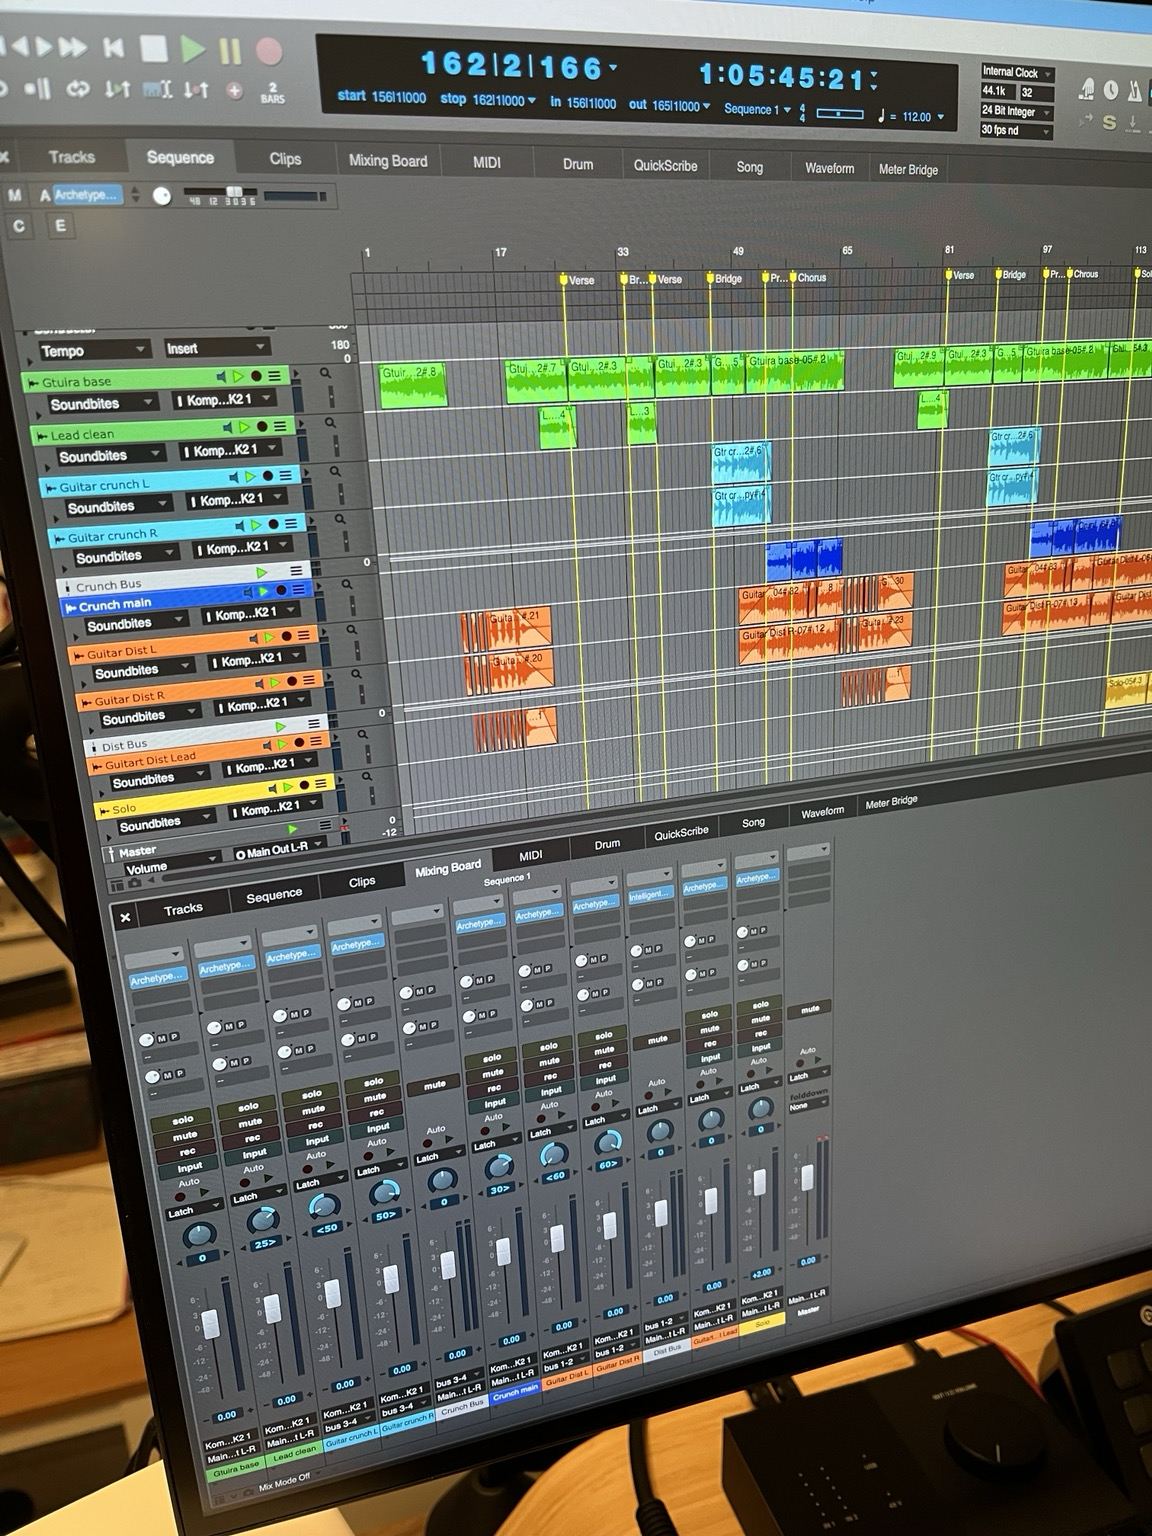This screenshot has height=1536, width=1152.
Task: Click the speaker icon on Lead clean track
Action: (228, 427)
